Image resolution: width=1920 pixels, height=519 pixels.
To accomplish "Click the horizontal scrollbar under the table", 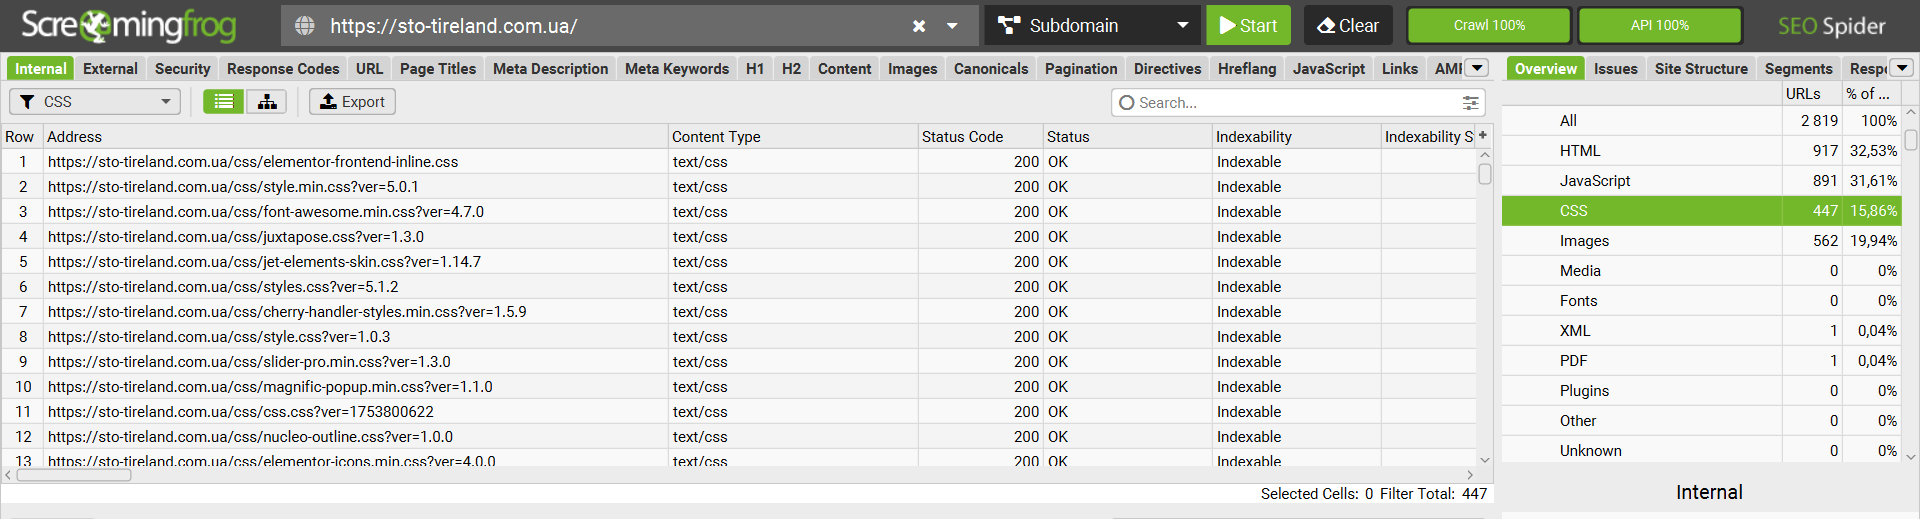I will pos(74,475).
